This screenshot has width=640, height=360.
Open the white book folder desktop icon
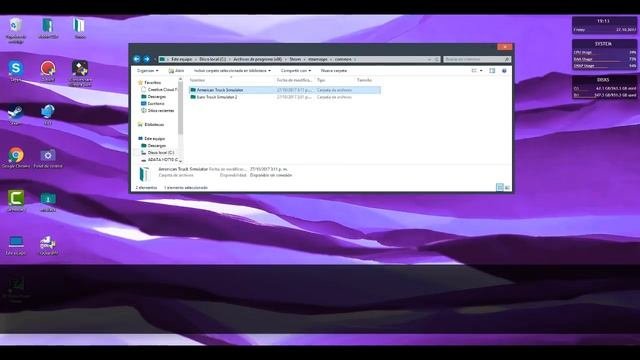click(80, 28)
